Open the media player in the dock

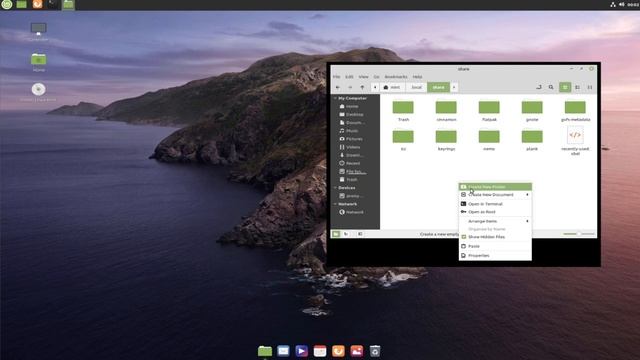302,351
